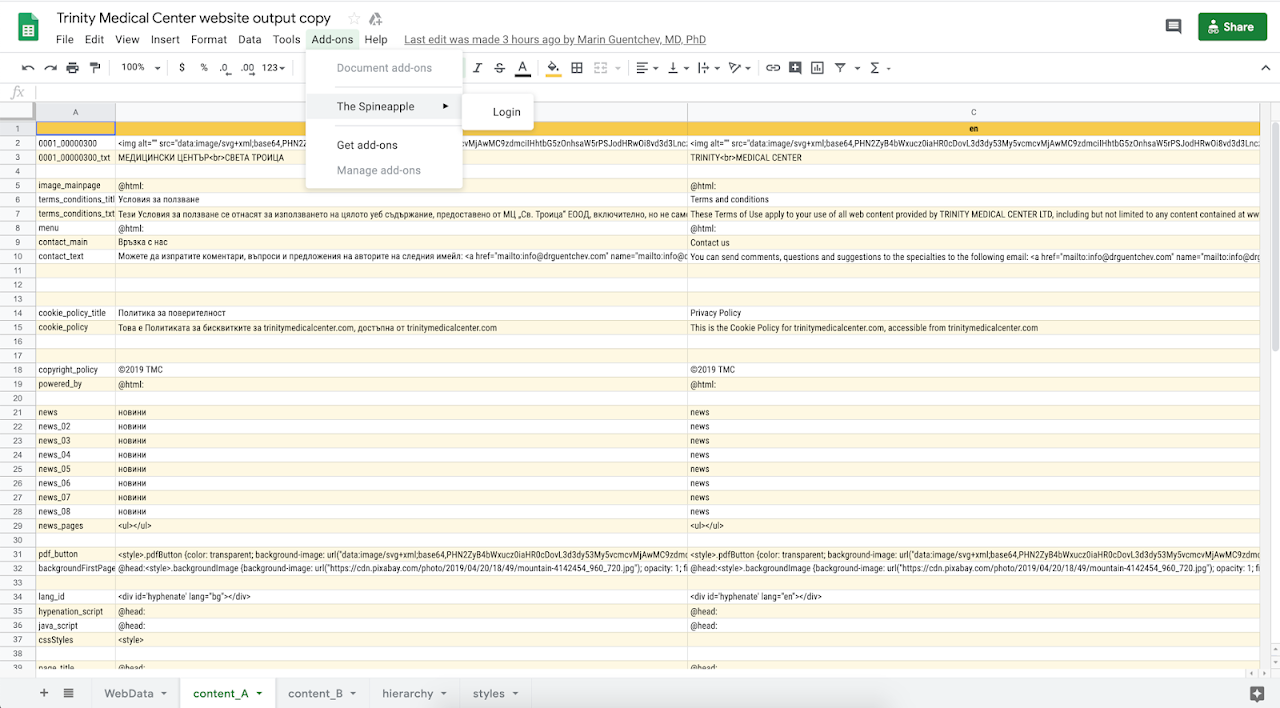This screenshot has height=708, width=1280.
Task: Select Get add-ons from the menu
Action: click(x=367, y=145)
